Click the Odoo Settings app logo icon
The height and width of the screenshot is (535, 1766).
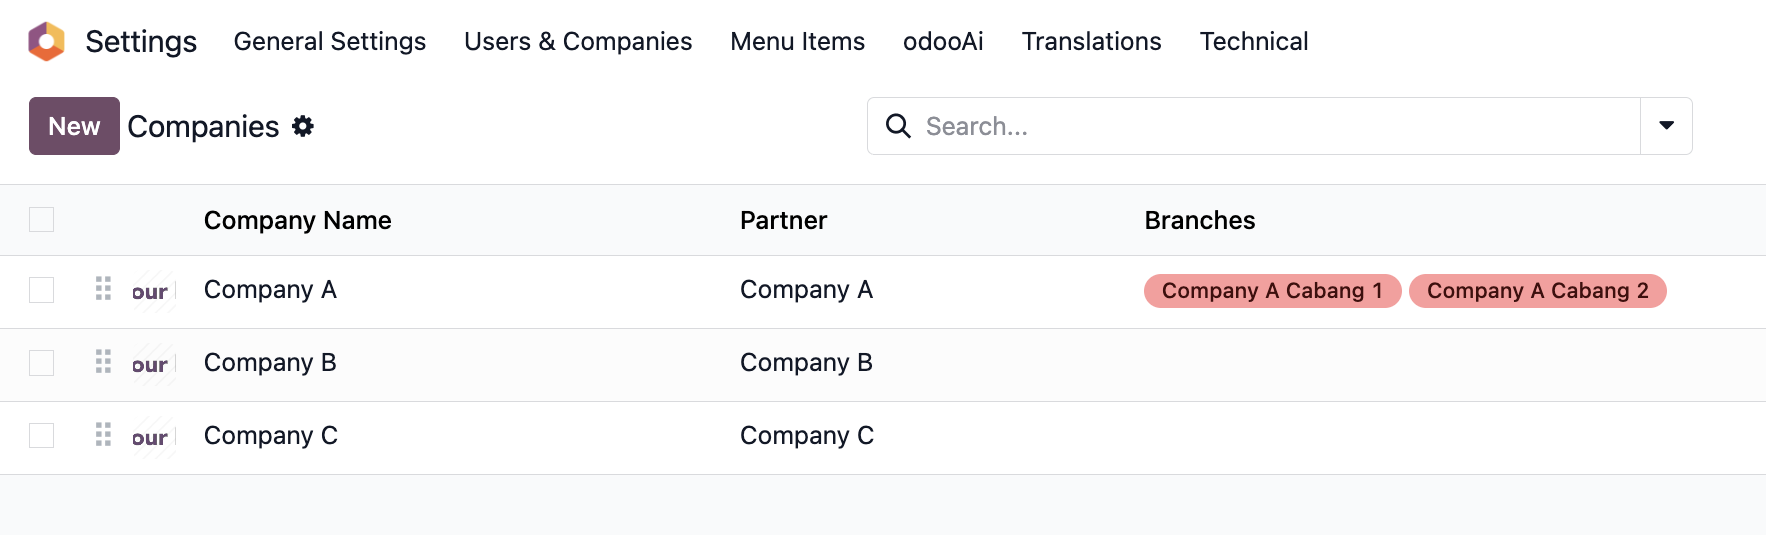click(x=46, y=41)
